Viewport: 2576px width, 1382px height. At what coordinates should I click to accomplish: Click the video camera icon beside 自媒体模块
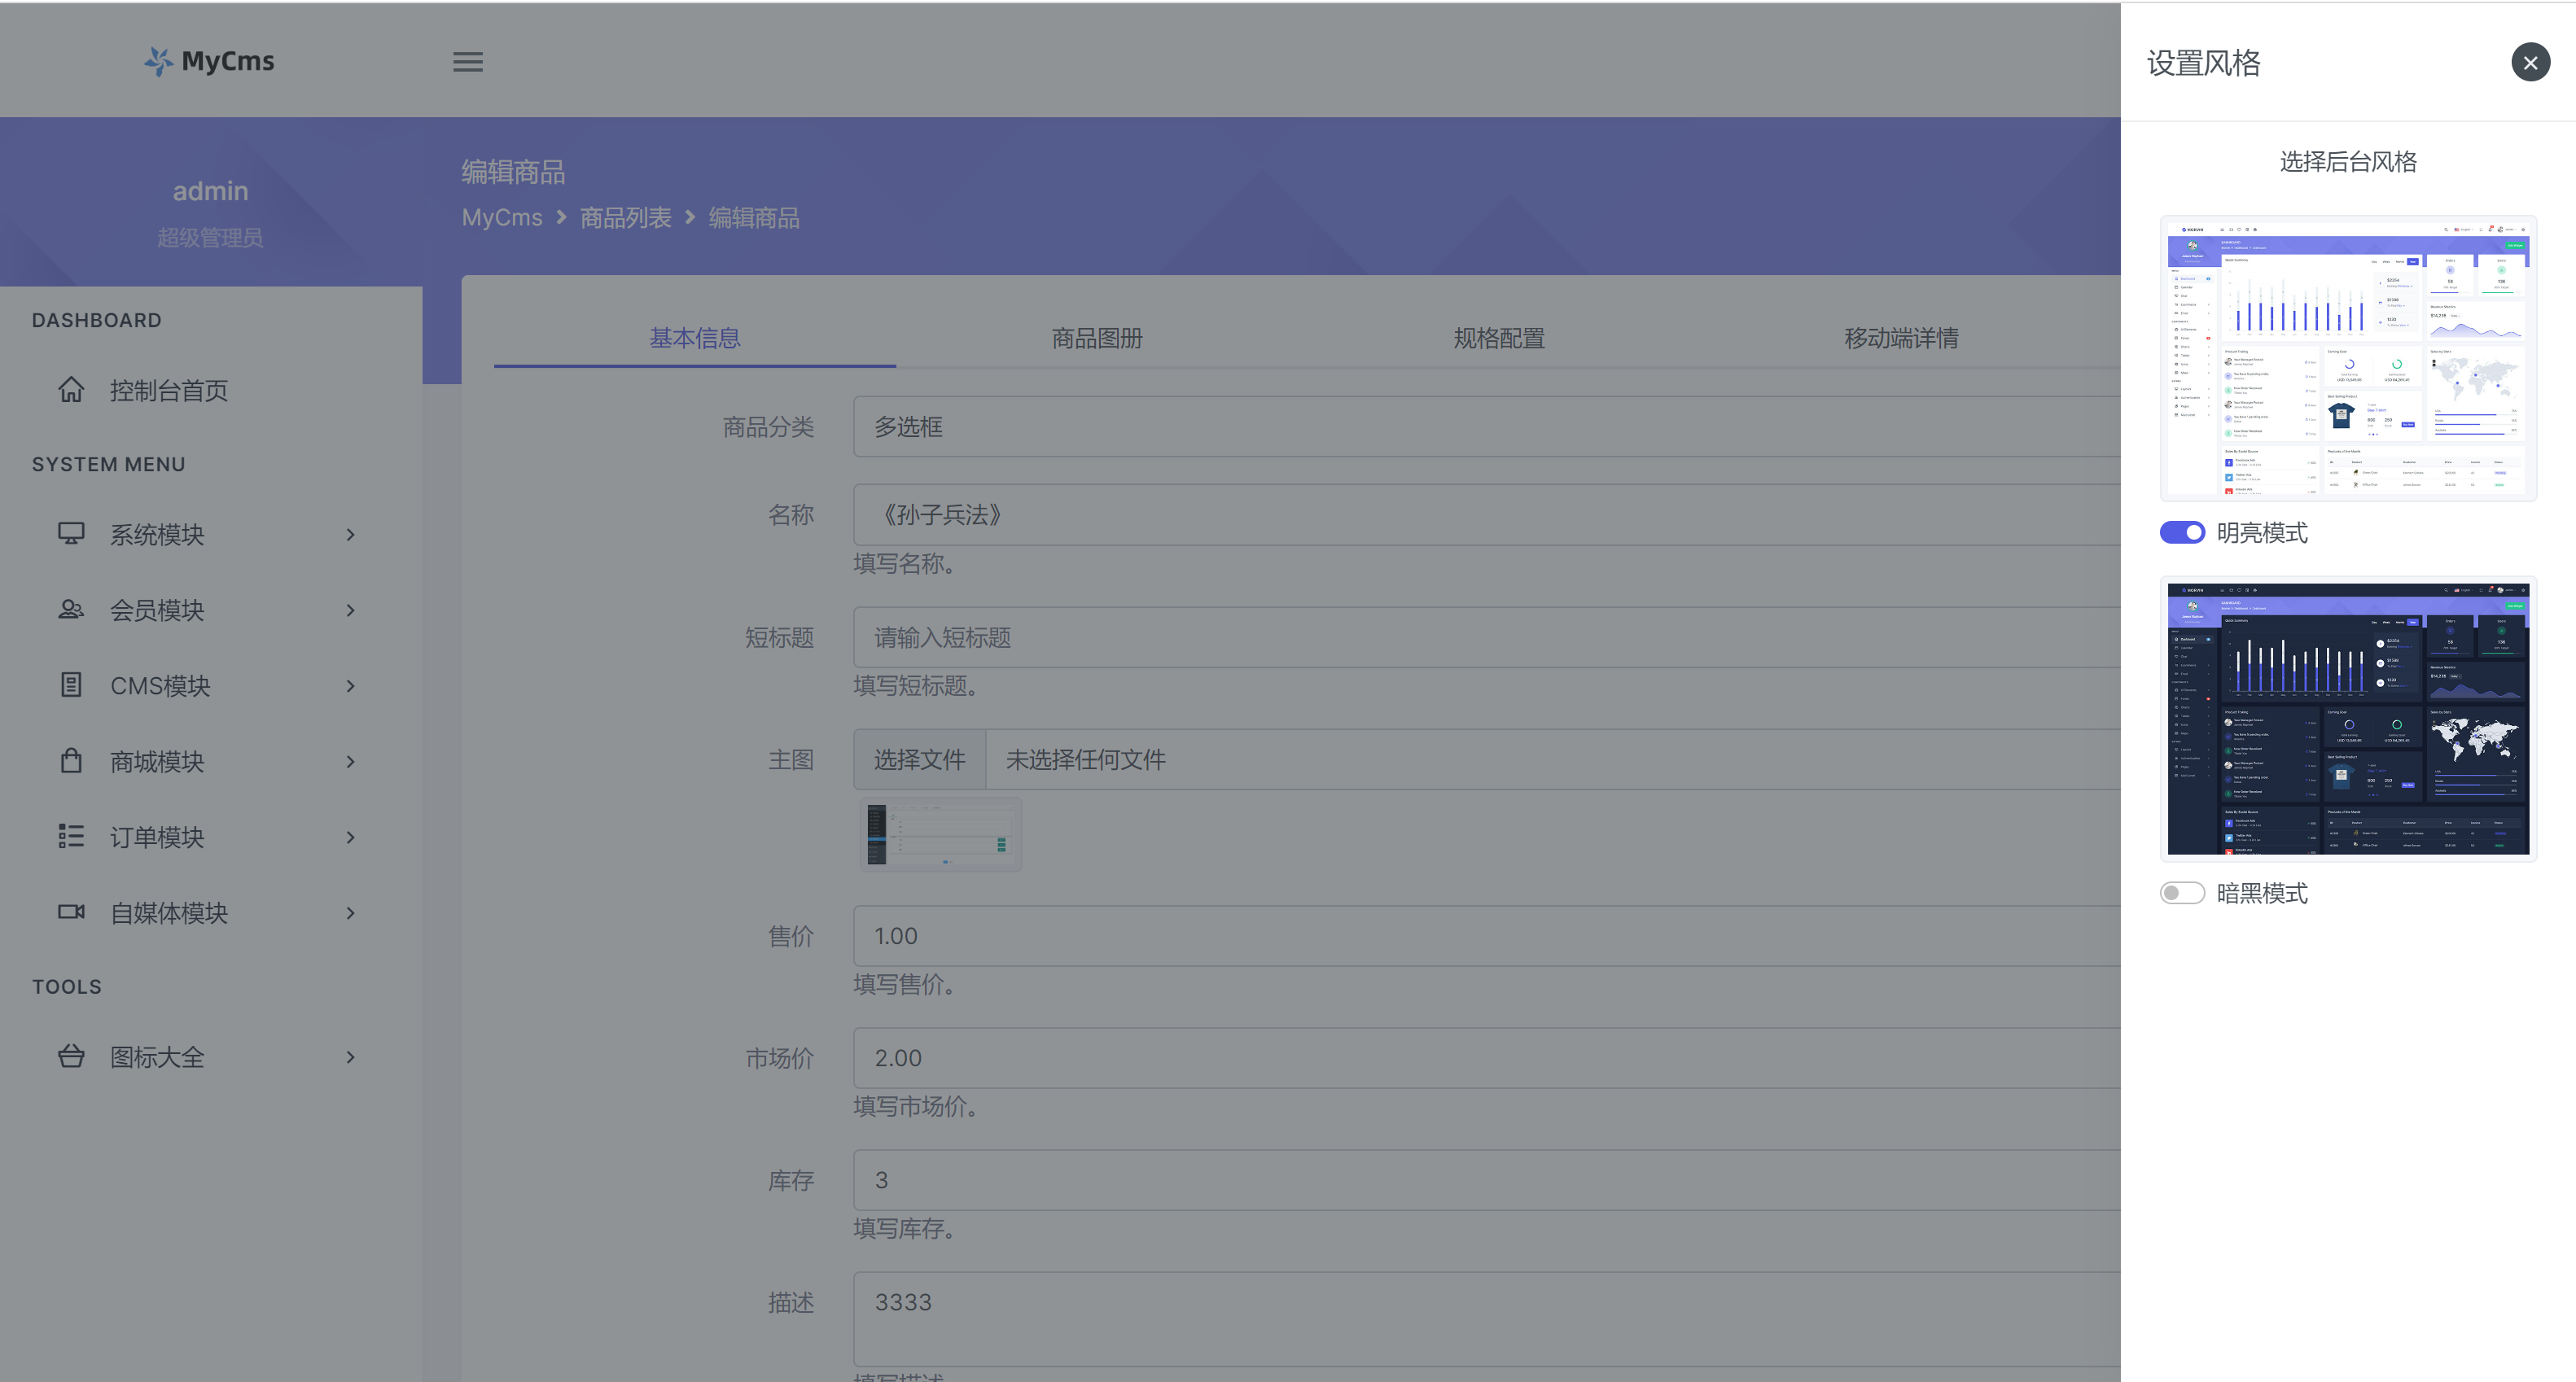(71, 912)
